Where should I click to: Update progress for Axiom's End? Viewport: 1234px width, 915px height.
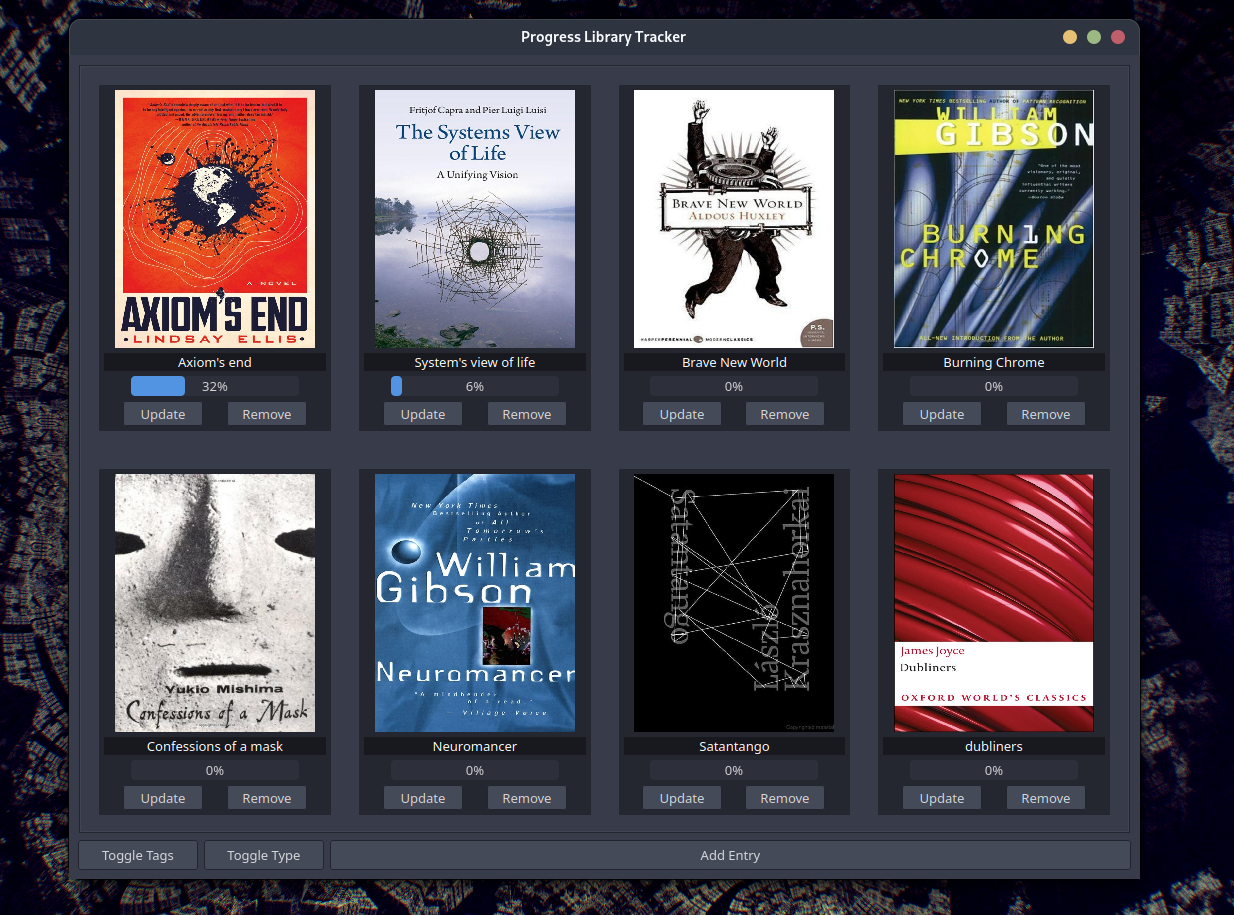tap(162, 413)
